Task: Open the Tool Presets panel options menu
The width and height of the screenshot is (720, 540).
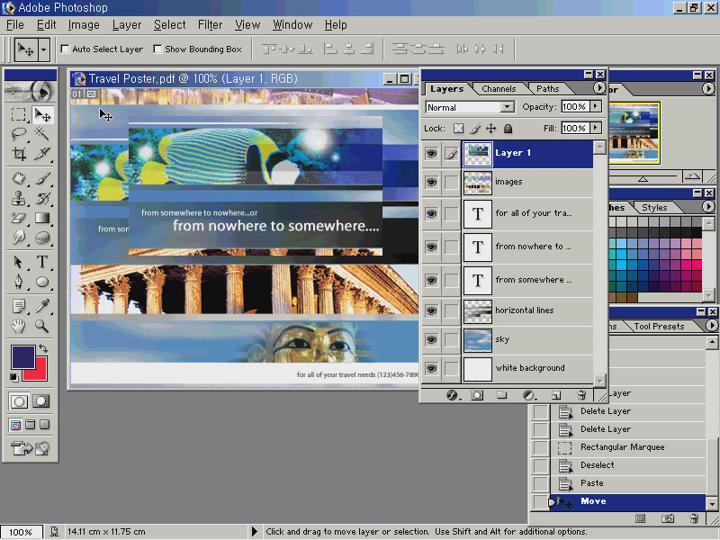Action: pyautogui.click(x=711, y=325)
